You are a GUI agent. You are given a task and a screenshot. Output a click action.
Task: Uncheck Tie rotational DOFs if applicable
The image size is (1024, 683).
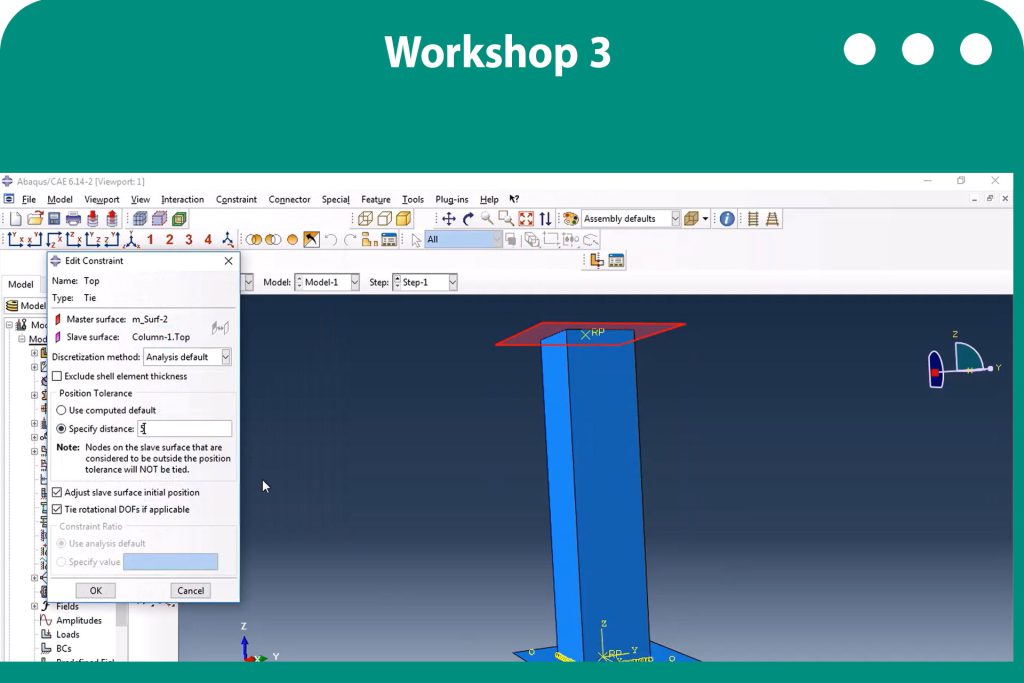pos(57,509)
